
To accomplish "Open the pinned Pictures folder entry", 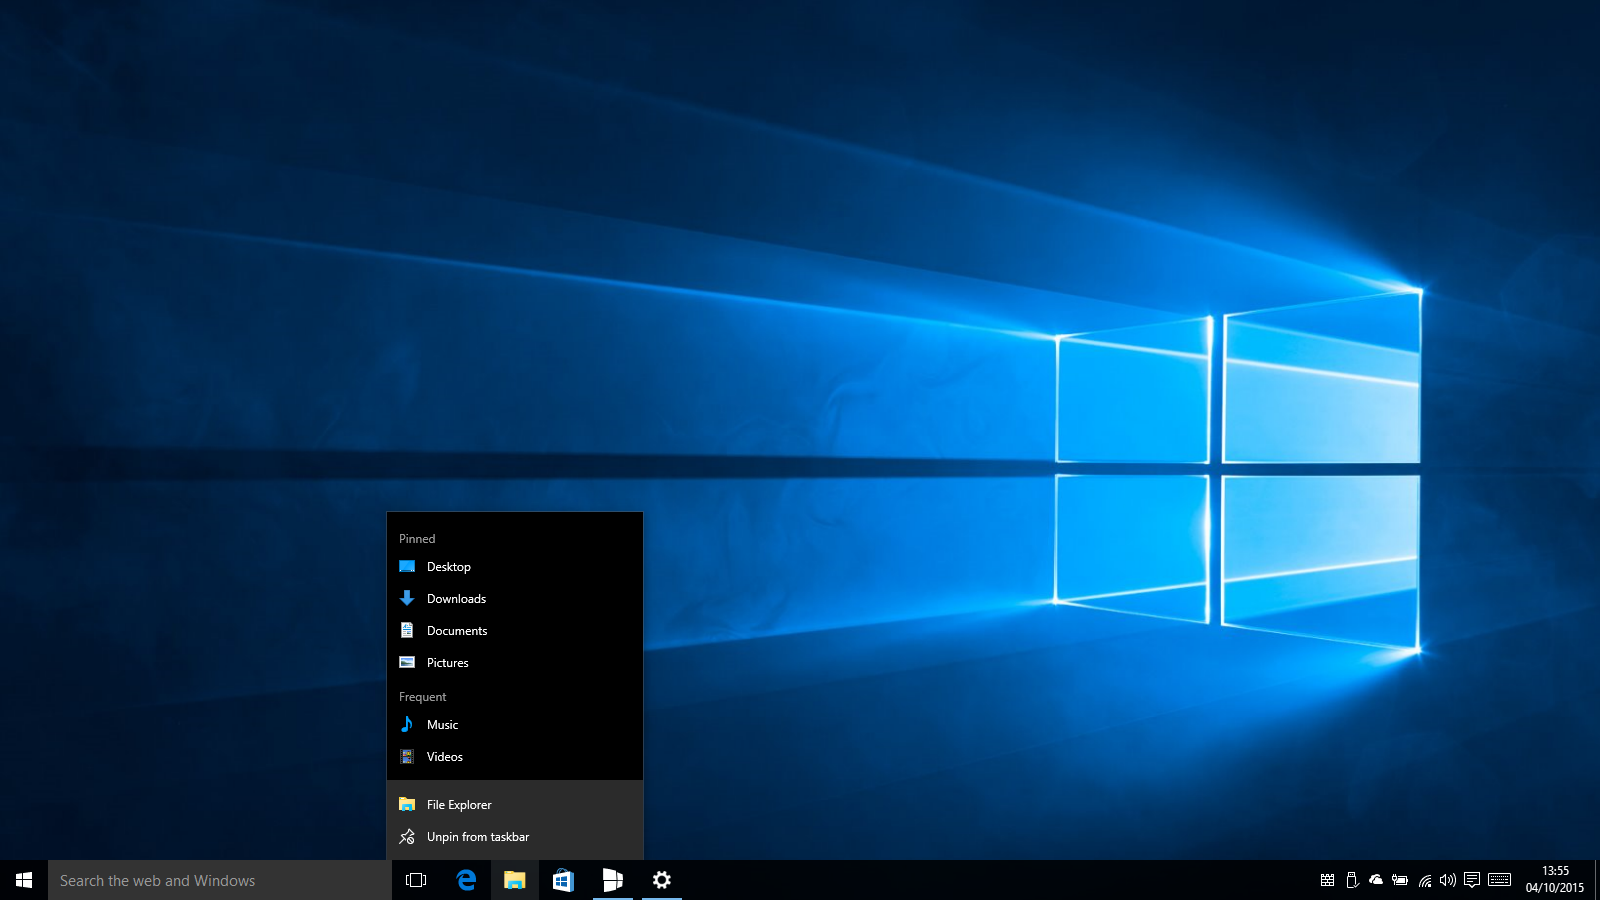I will pos(514,663).
